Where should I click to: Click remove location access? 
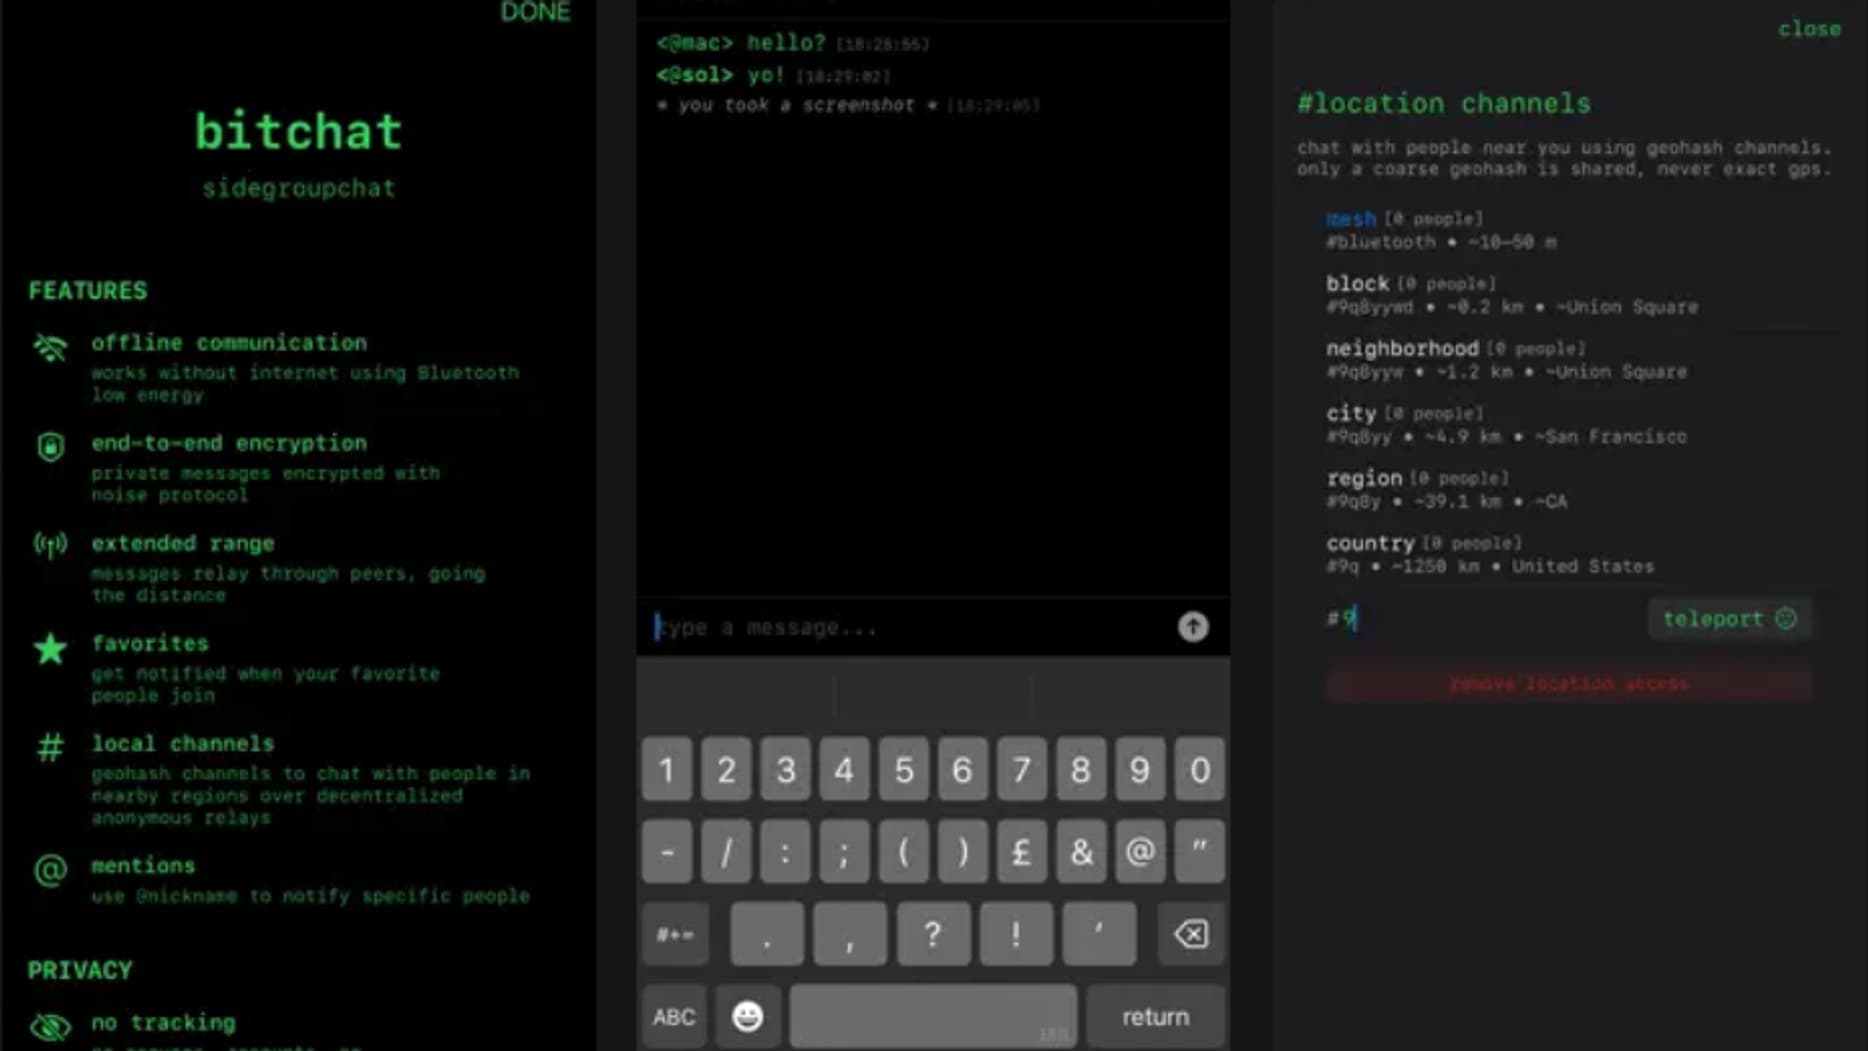coord(1568,684)
